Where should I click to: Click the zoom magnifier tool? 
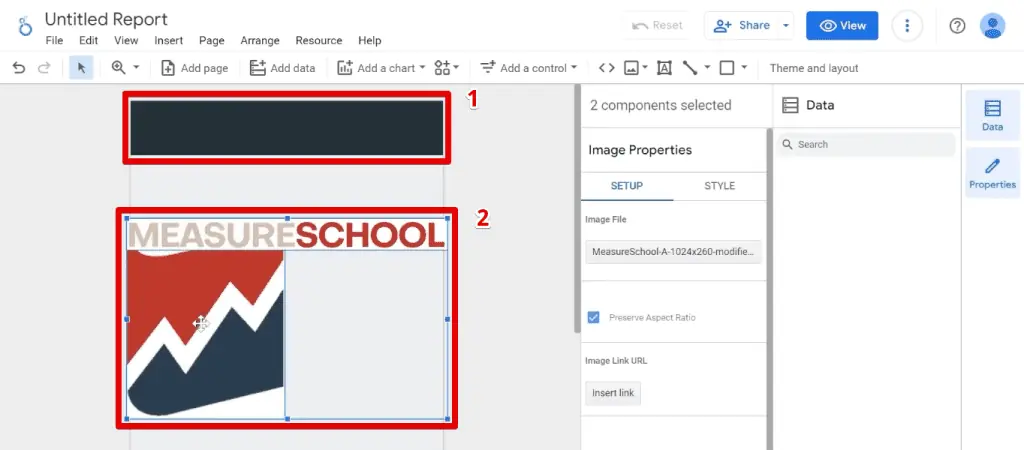119,67
